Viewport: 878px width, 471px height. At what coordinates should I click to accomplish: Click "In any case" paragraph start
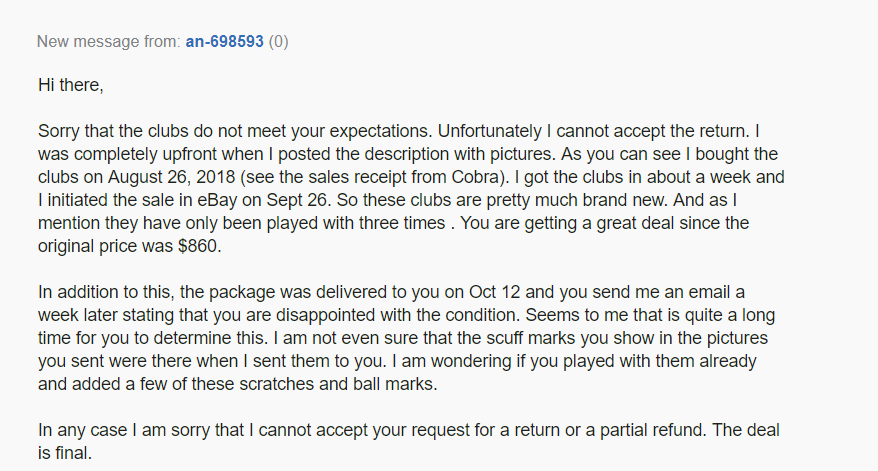(x=82, y=430)
